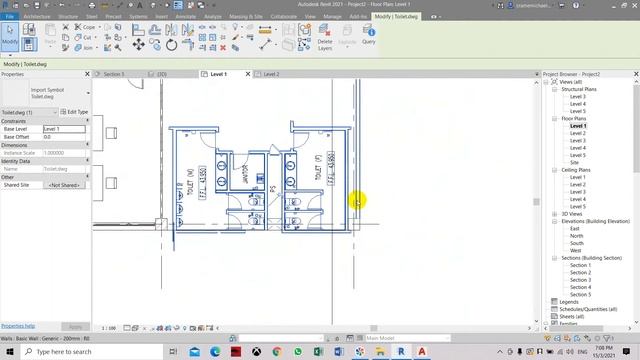
Task: Click the Query import tool
Action: pyautogui.click(x=369, y=34)
